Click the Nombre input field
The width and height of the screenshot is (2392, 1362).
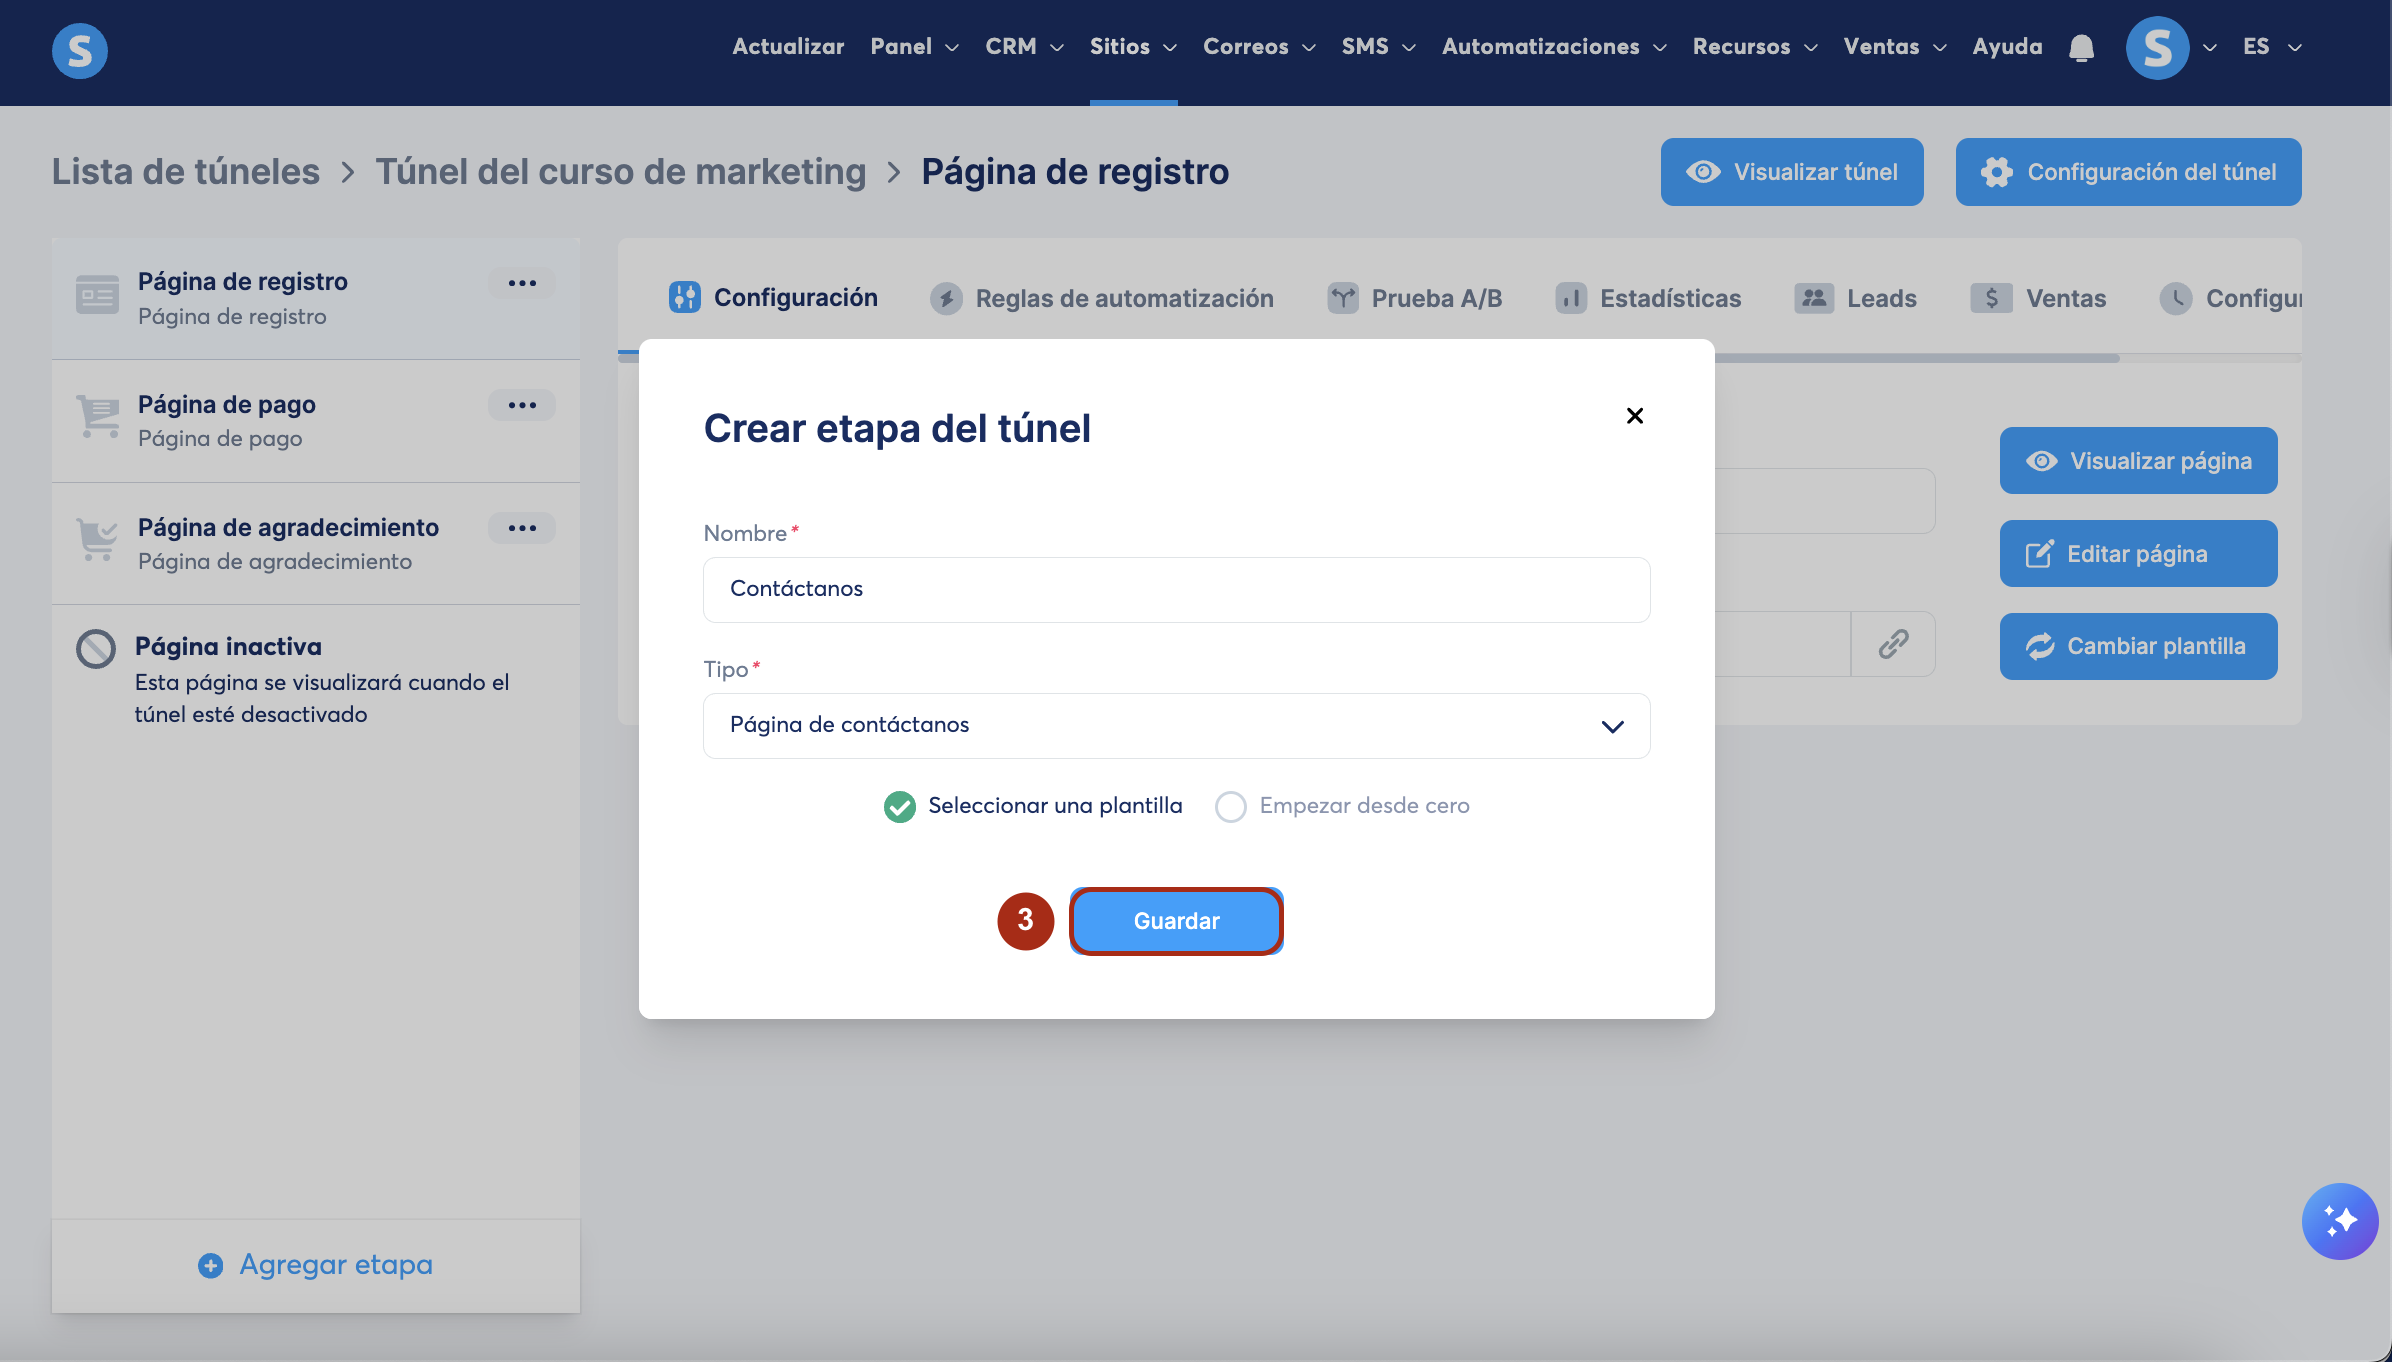coord(1176,590)
